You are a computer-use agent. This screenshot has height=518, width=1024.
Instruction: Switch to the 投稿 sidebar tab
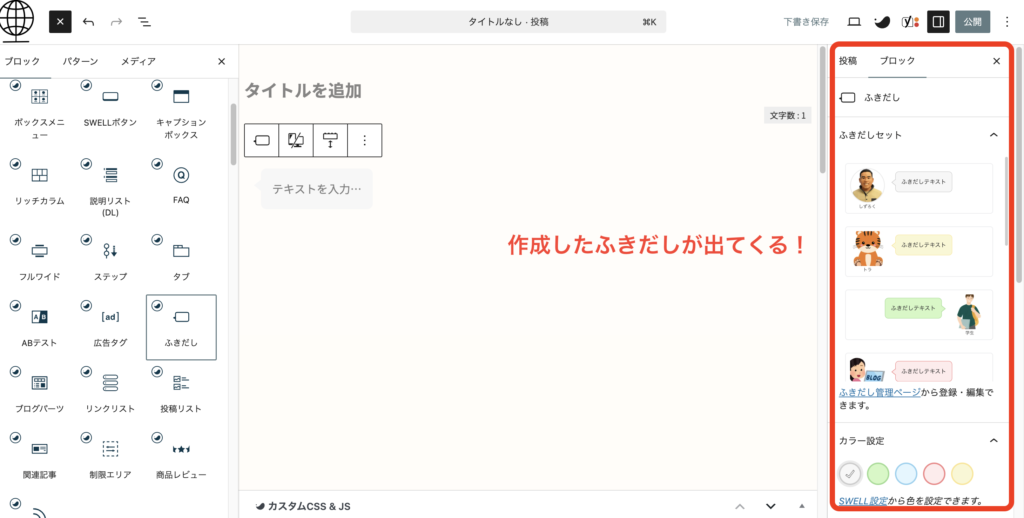[847, 61]
